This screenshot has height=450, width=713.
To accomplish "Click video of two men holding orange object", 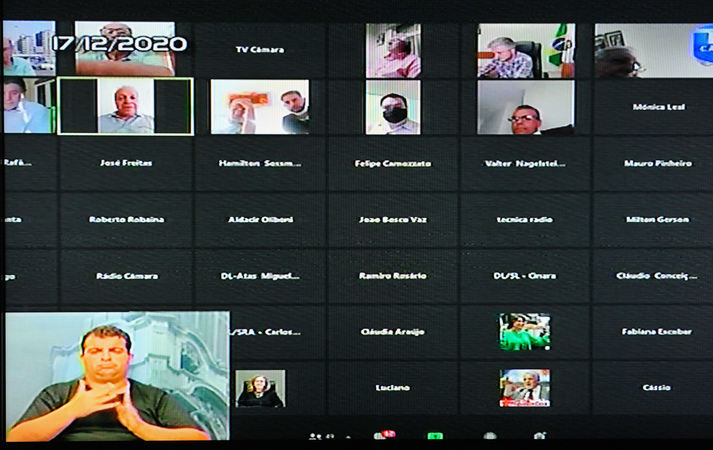I will 260,107.
